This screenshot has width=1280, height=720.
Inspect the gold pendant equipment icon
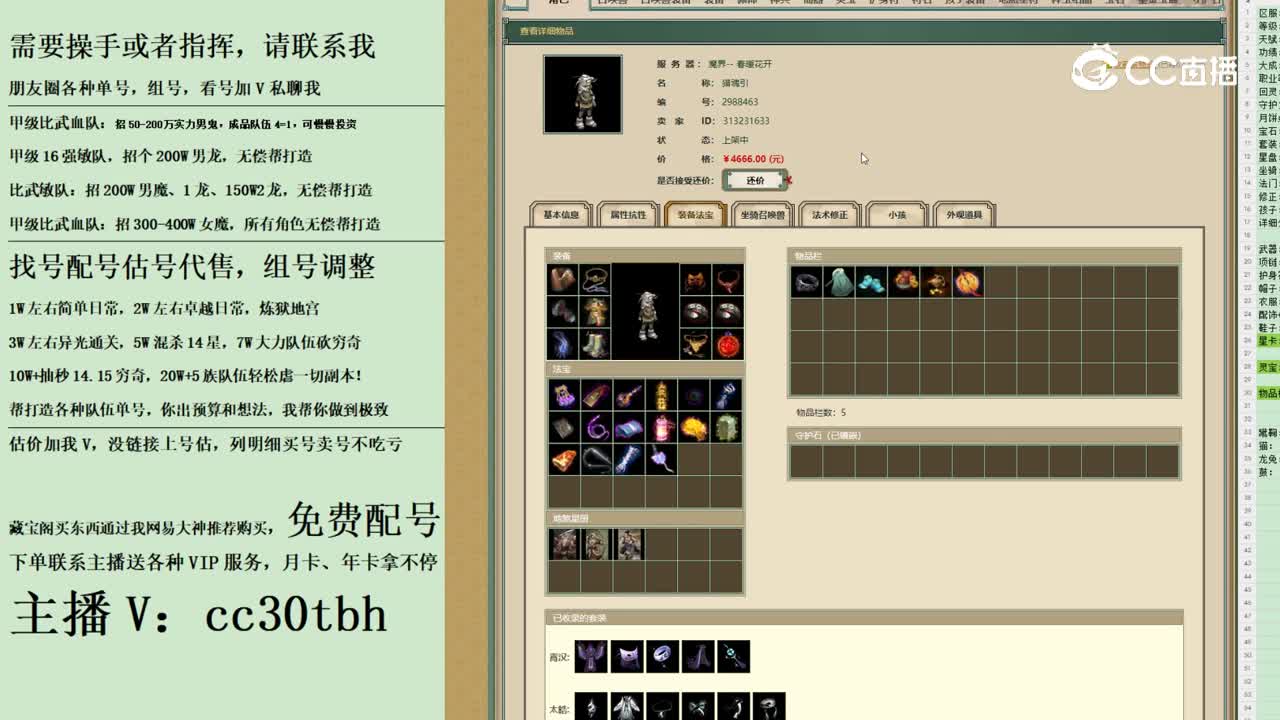click(x=695, y=343)
